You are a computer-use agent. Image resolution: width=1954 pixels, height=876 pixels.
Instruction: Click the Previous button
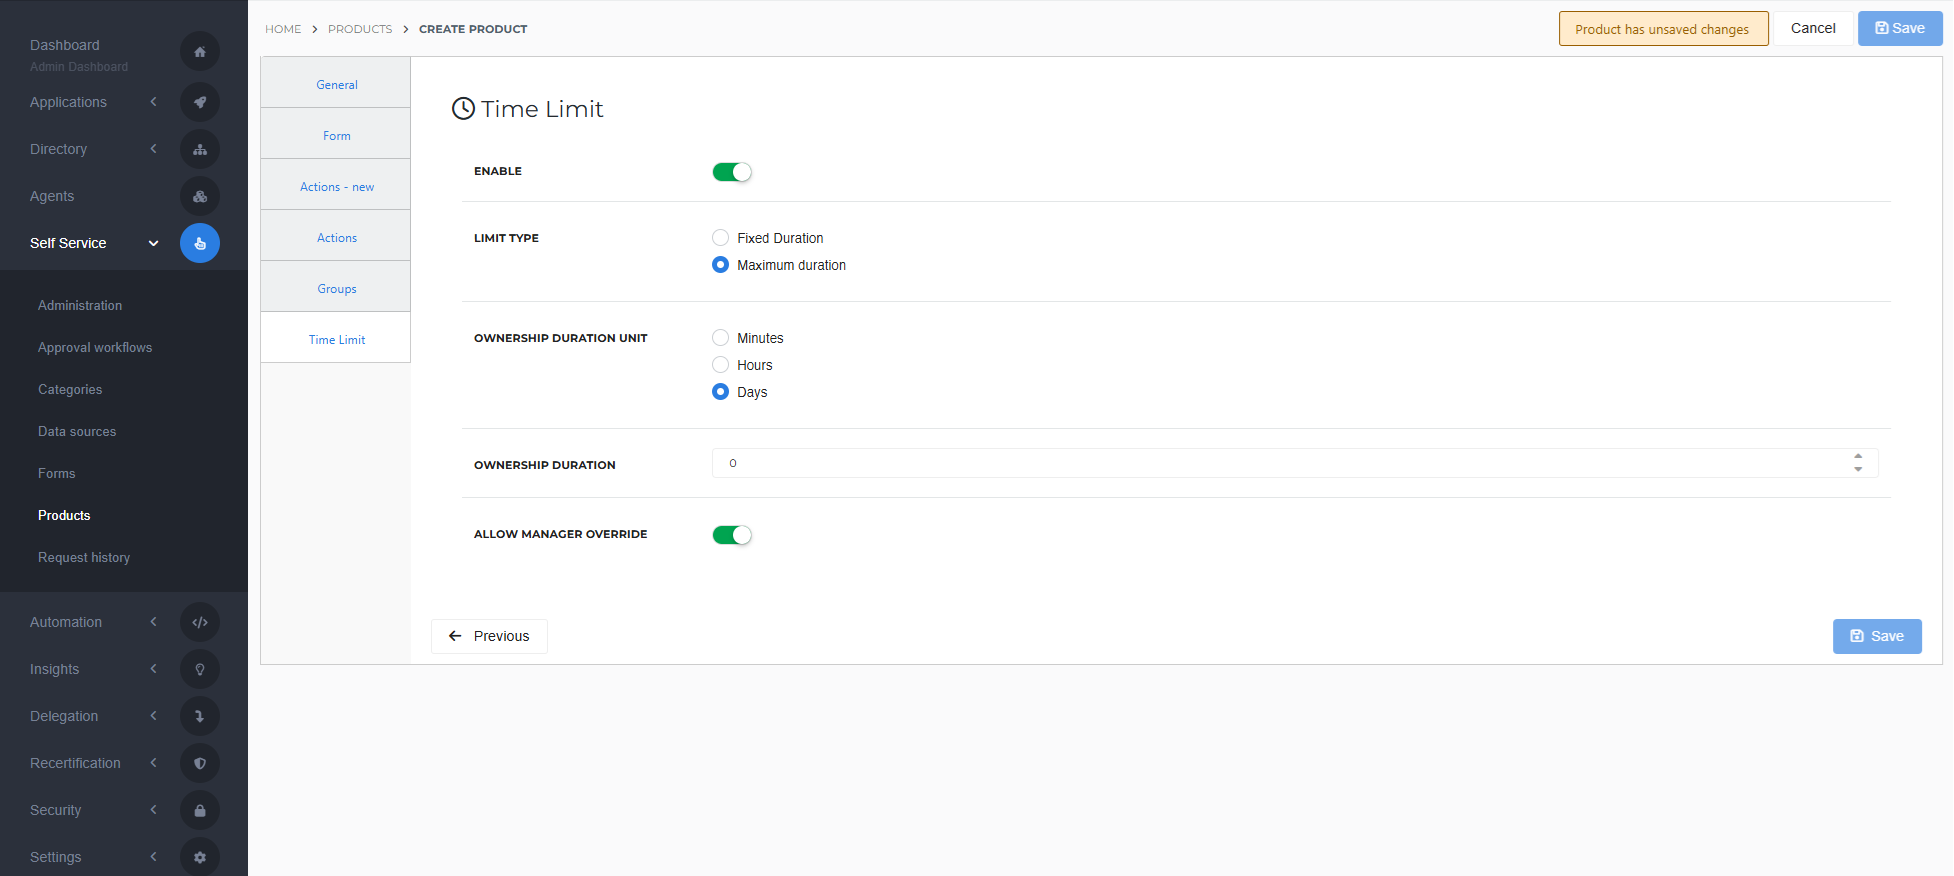pos(489,636)
